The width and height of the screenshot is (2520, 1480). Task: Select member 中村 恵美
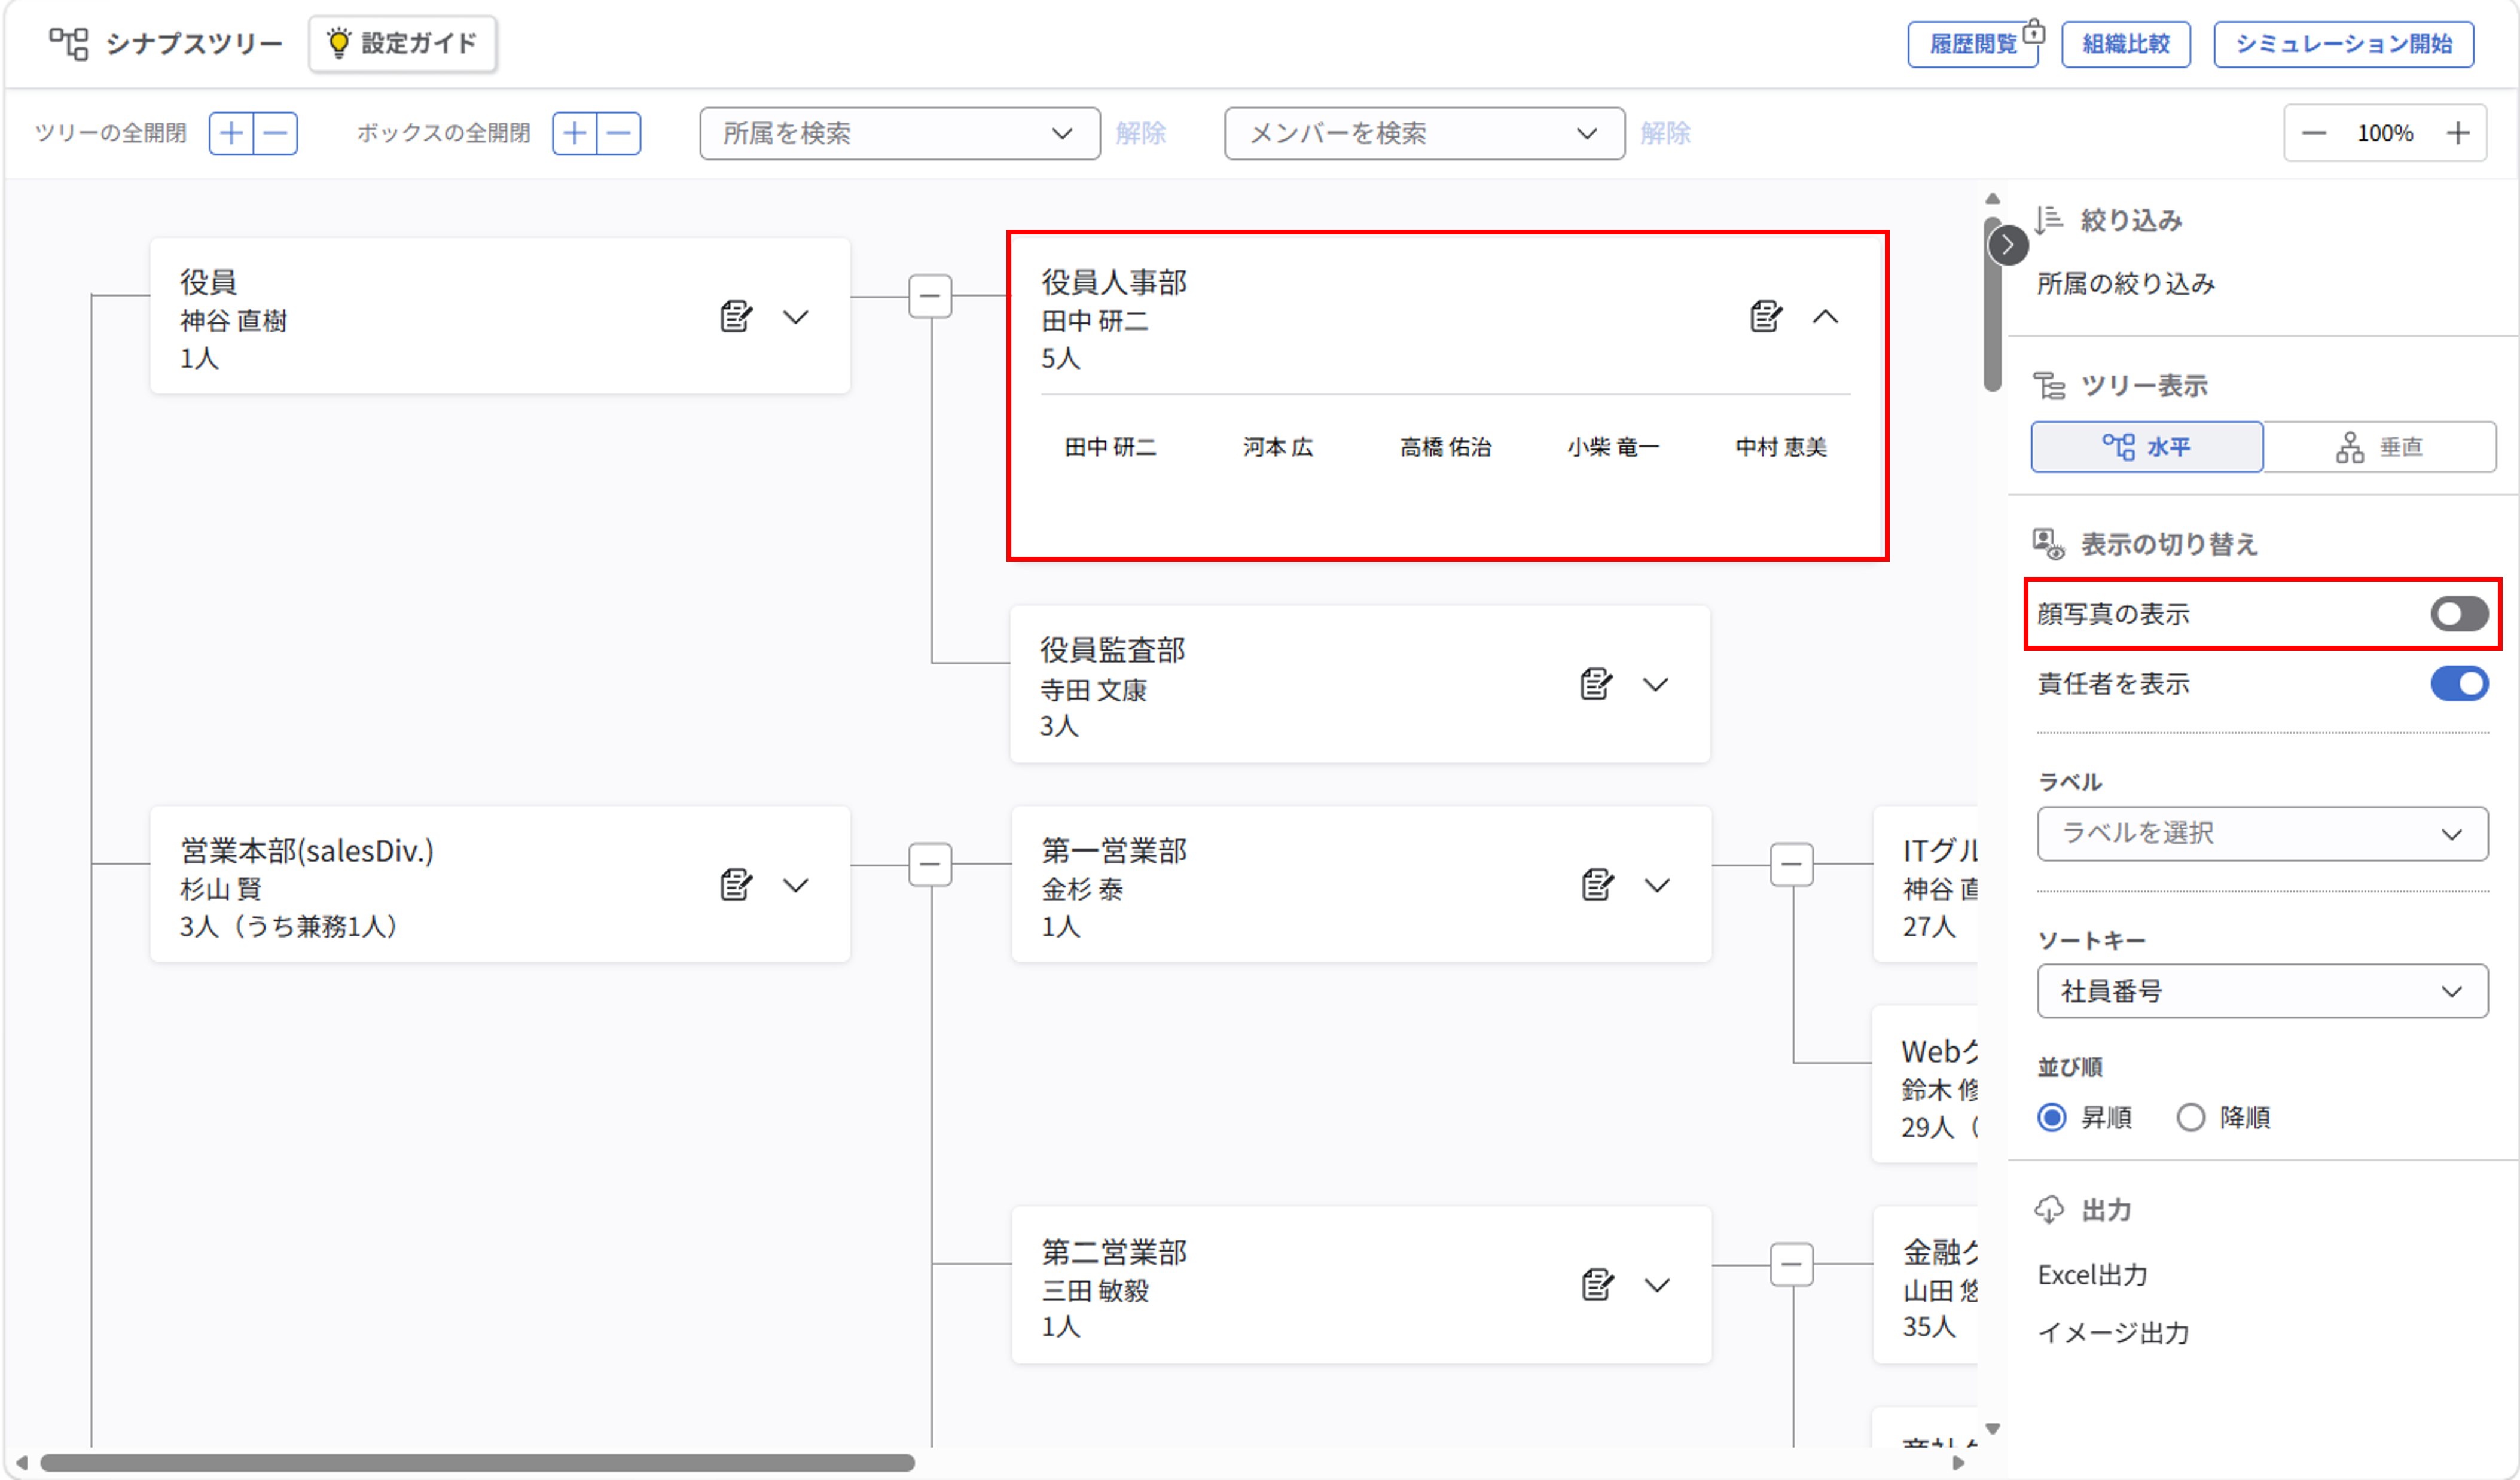[x=1781, y=447]
